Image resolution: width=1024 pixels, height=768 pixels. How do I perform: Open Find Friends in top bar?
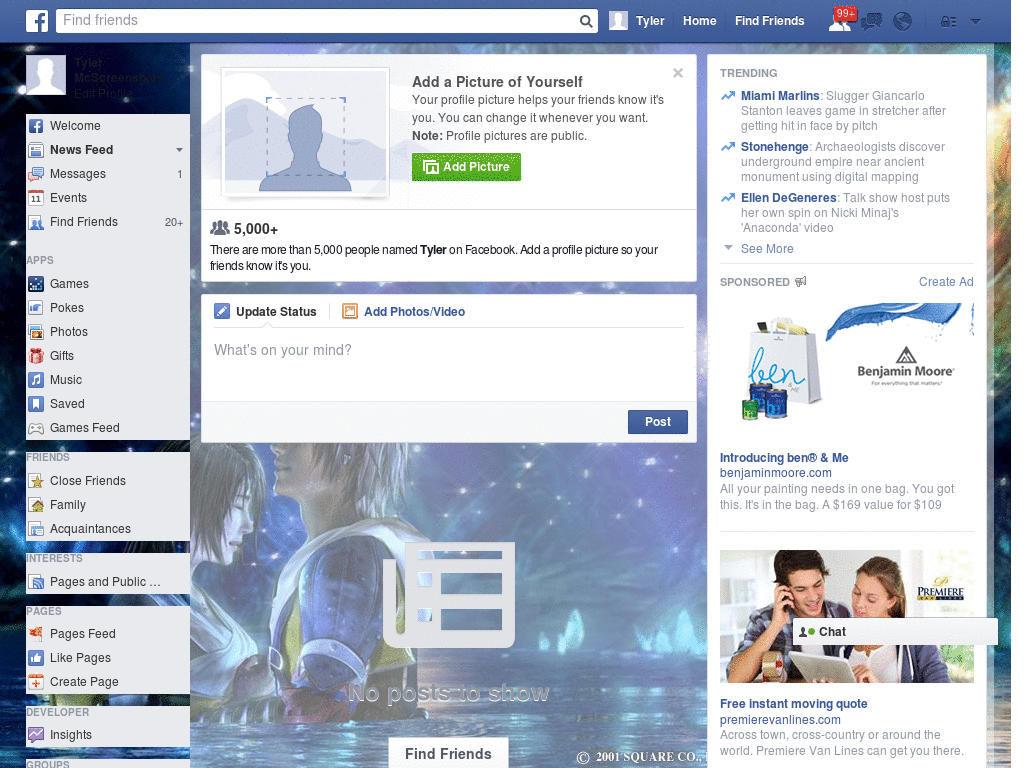point(769,21)
